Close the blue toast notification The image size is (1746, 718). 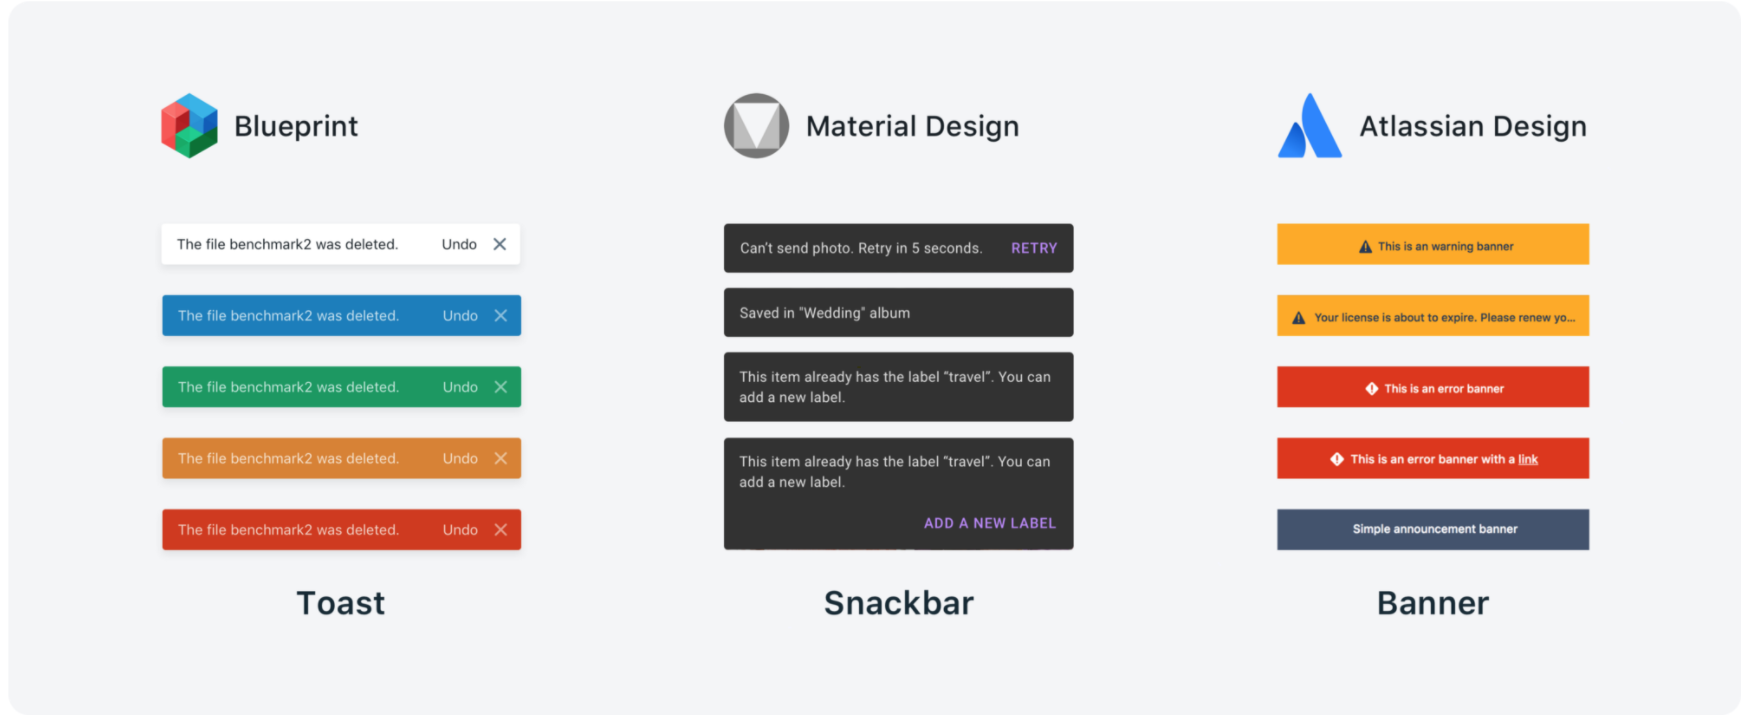tap(501, 316)
